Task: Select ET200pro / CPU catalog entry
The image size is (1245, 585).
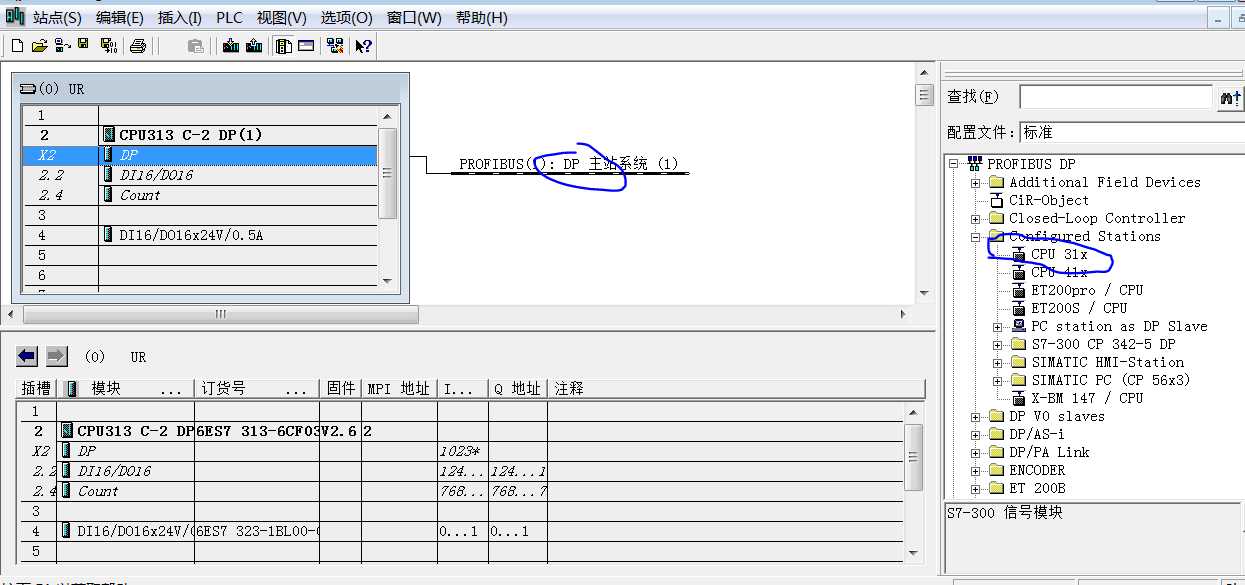Action: click(1087, 290)
